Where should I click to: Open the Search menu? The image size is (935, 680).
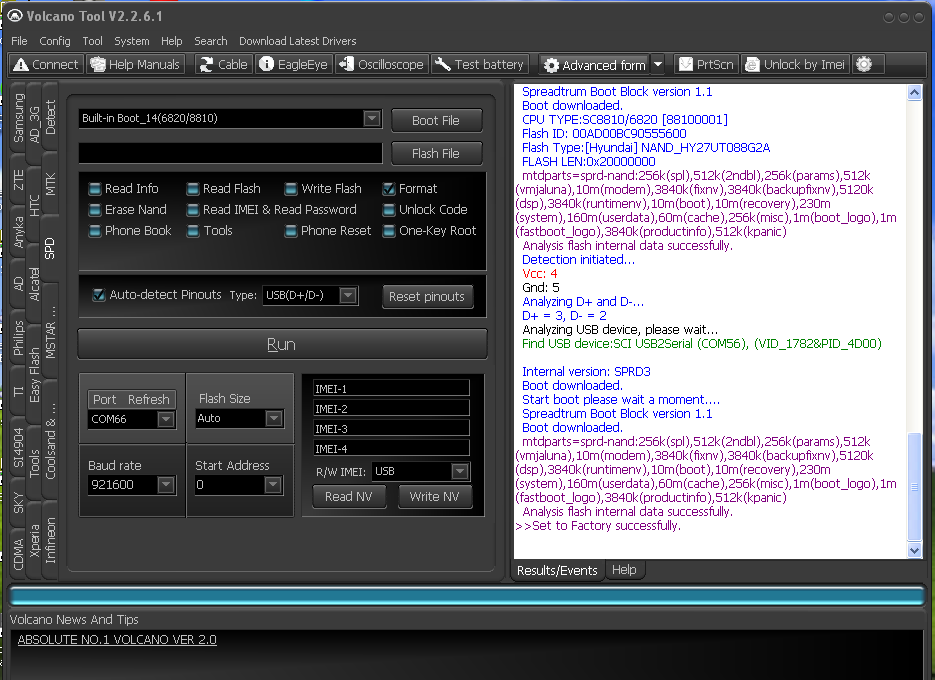point(210,41)
